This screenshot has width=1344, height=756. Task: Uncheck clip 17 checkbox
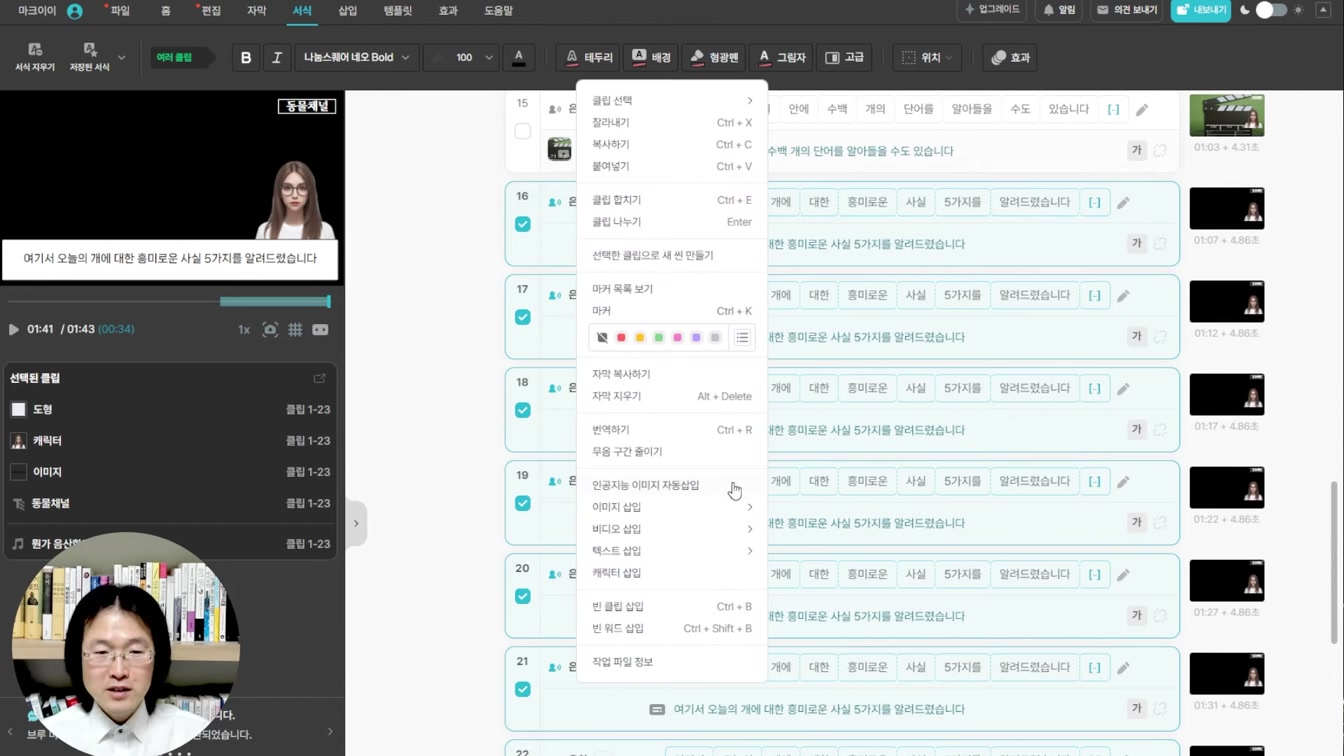pyautogui.click(x=522, y=317)
